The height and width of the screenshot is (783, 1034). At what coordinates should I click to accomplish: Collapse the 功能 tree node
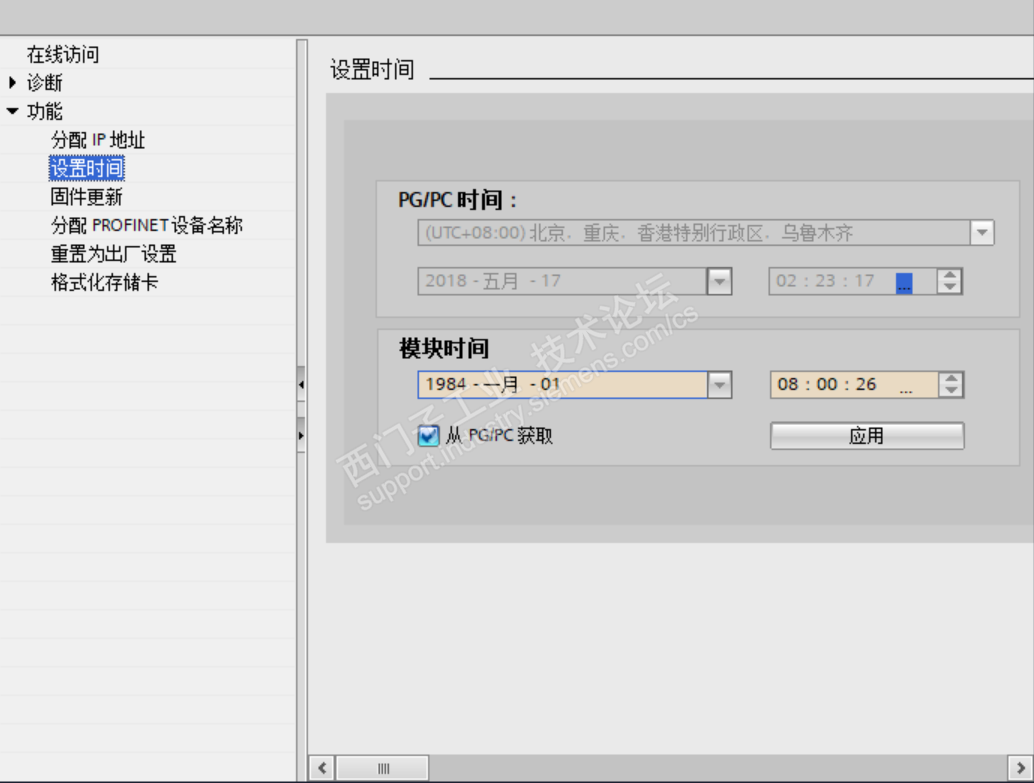(x=12, y=111)
